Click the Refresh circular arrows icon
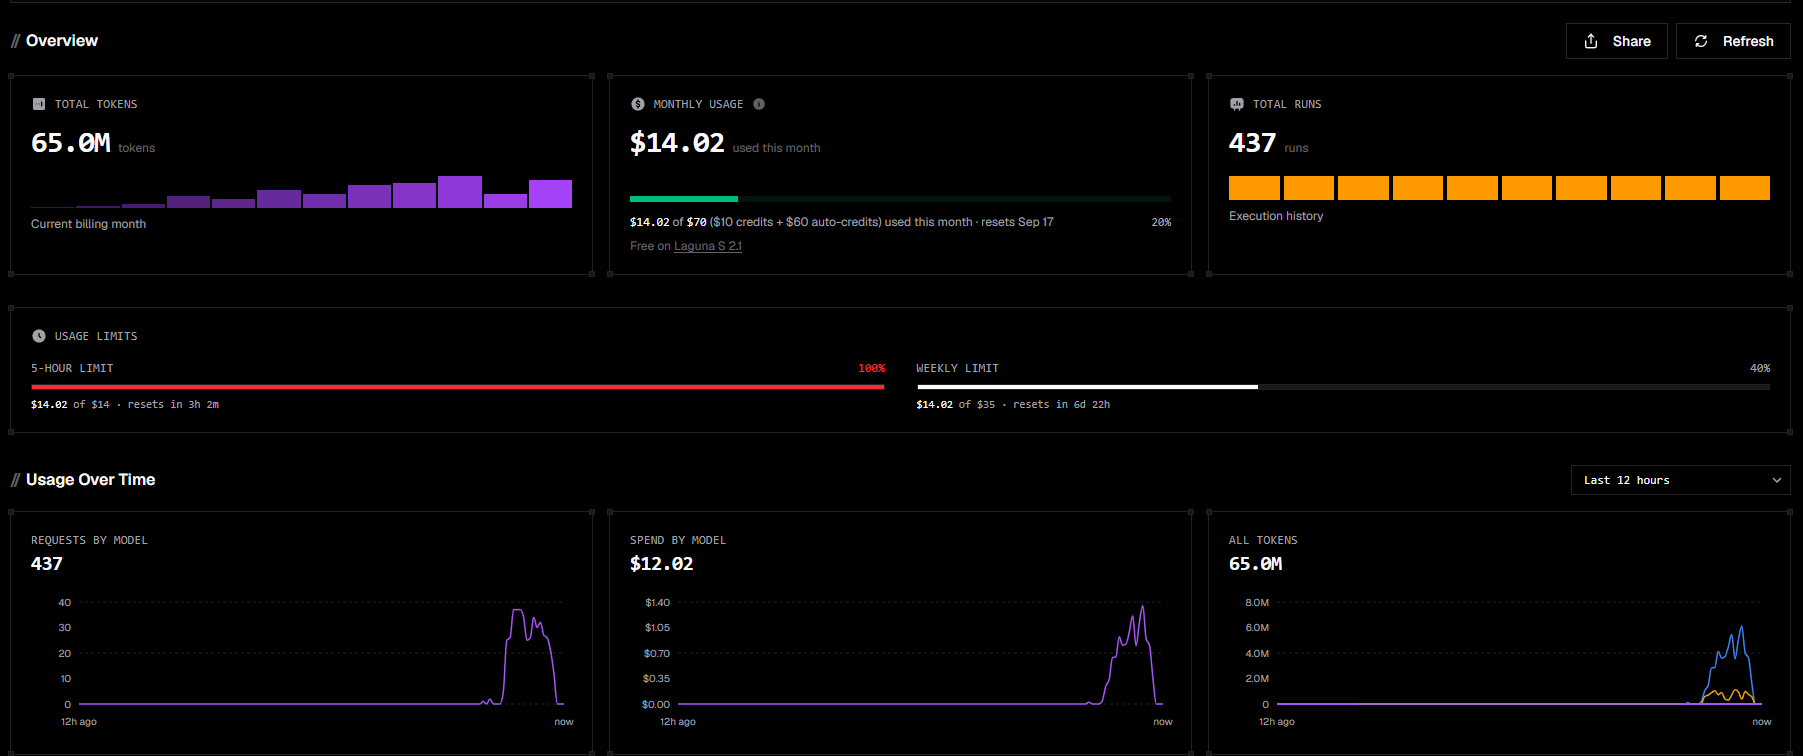 (1701, 41)
